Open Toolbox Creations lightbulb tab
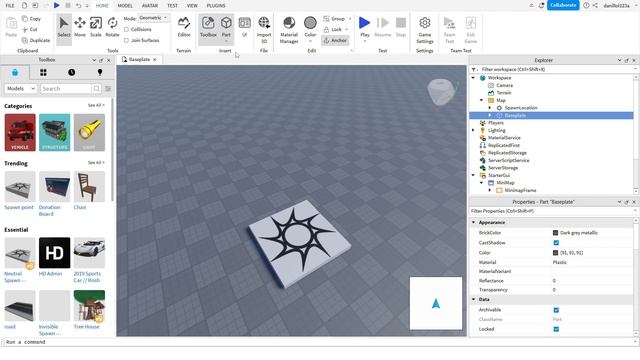 pyautogui.click(x=100, y=72)
